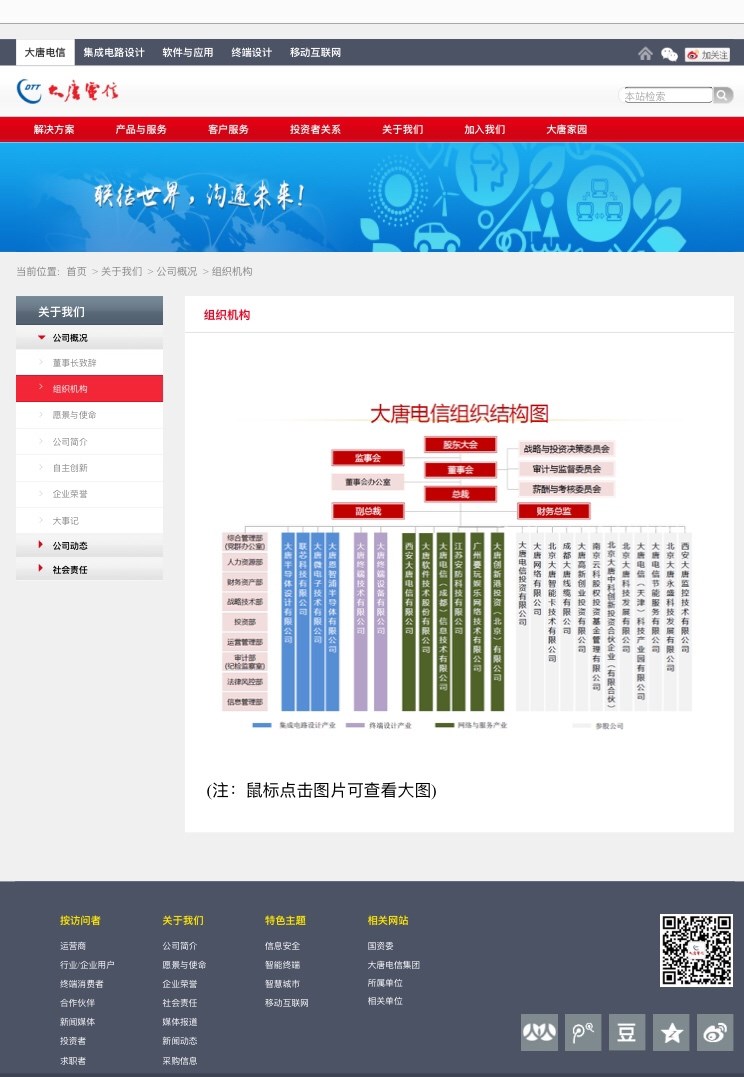Open the 投资者关系 menu item
The image size is (744, 1077).
(315, 129)
